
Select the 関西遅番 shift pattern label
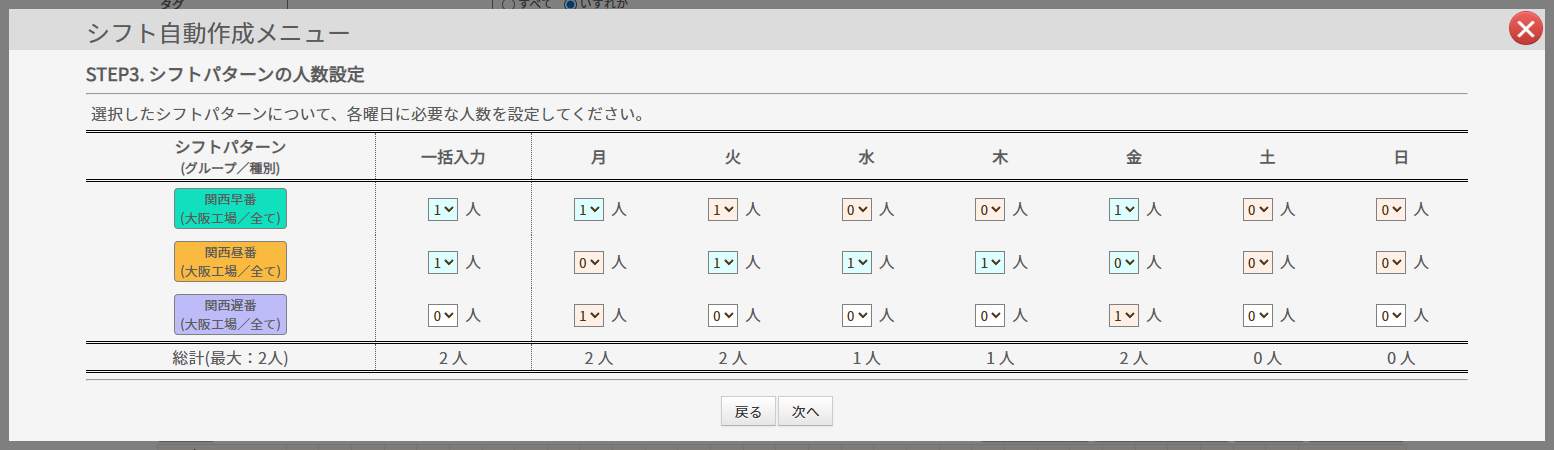[230, 314]
